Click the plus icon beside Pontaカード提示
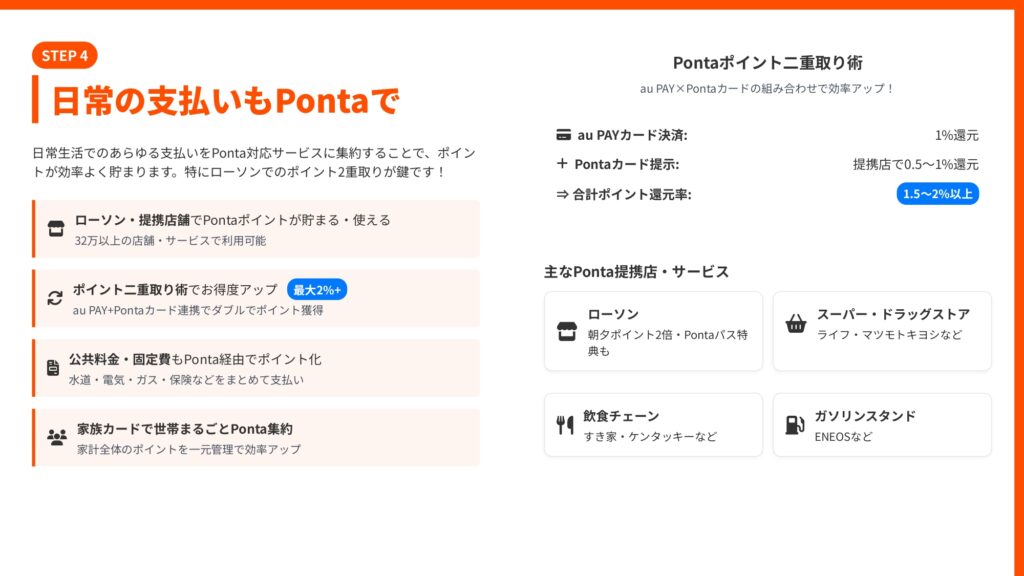The height and width of the screenshot is (576, 1024). tap(562, 164)
